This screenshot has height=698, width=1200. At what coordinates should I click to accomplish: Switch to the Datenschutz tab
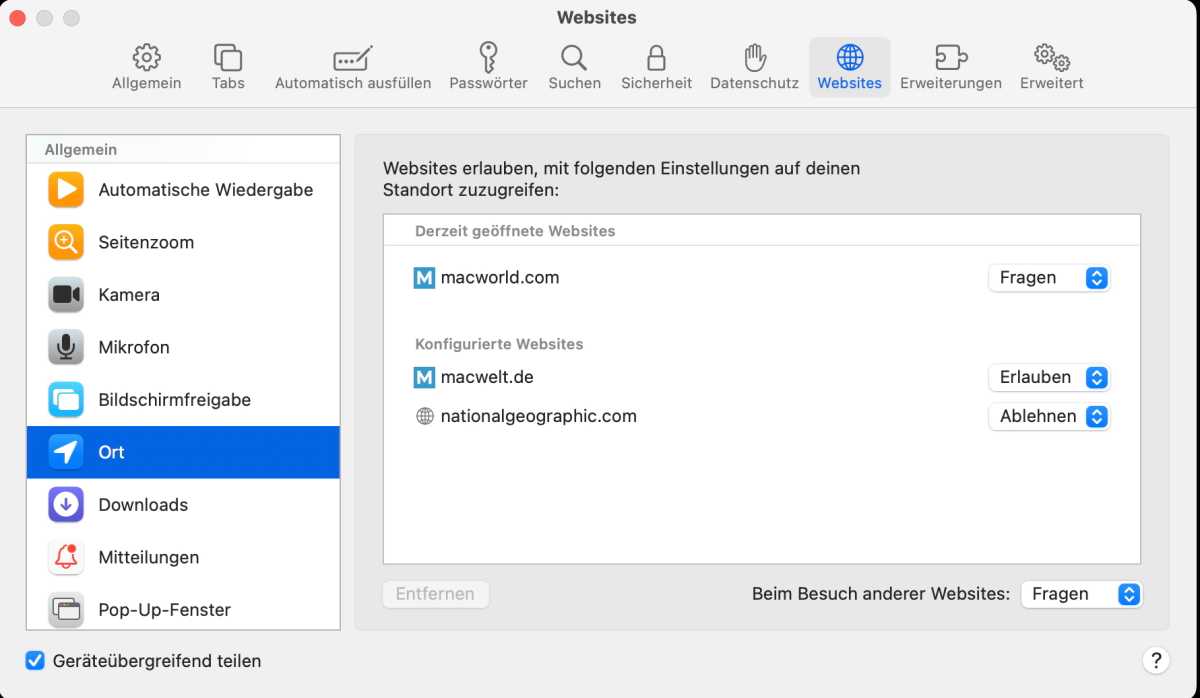(754, 67)
